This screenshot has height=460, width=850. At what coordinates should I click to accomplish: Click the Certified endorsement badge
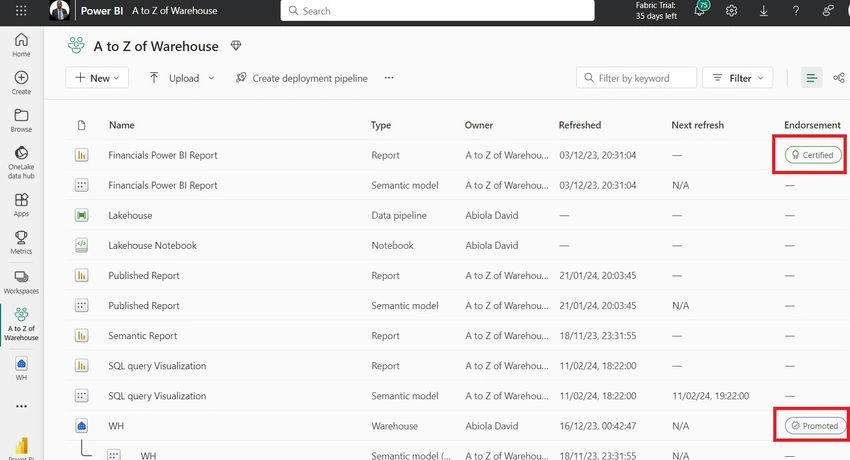point(813,155)
